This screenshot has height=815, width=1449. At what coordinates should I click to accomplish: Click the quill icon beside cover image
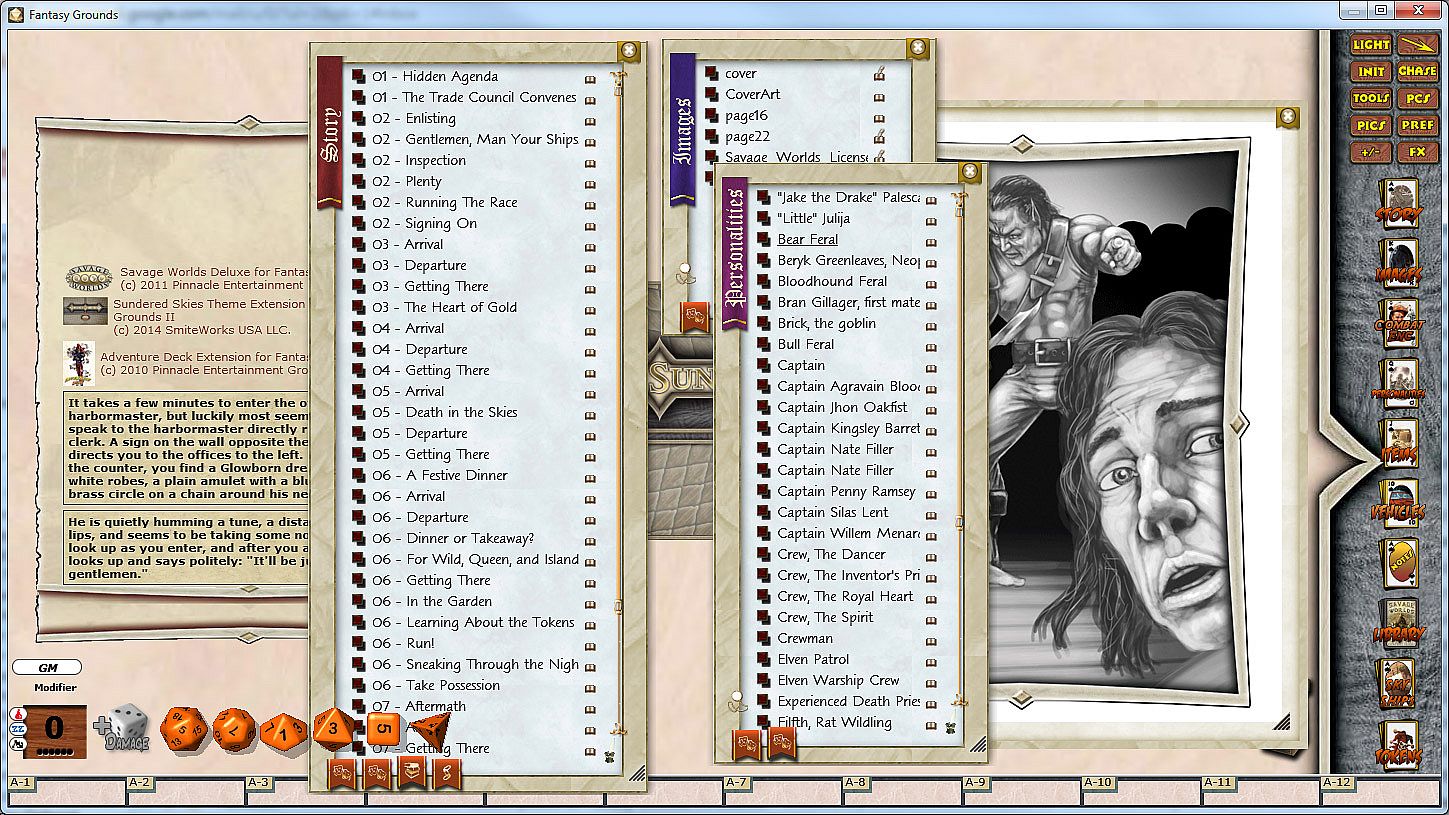point(880,73)
